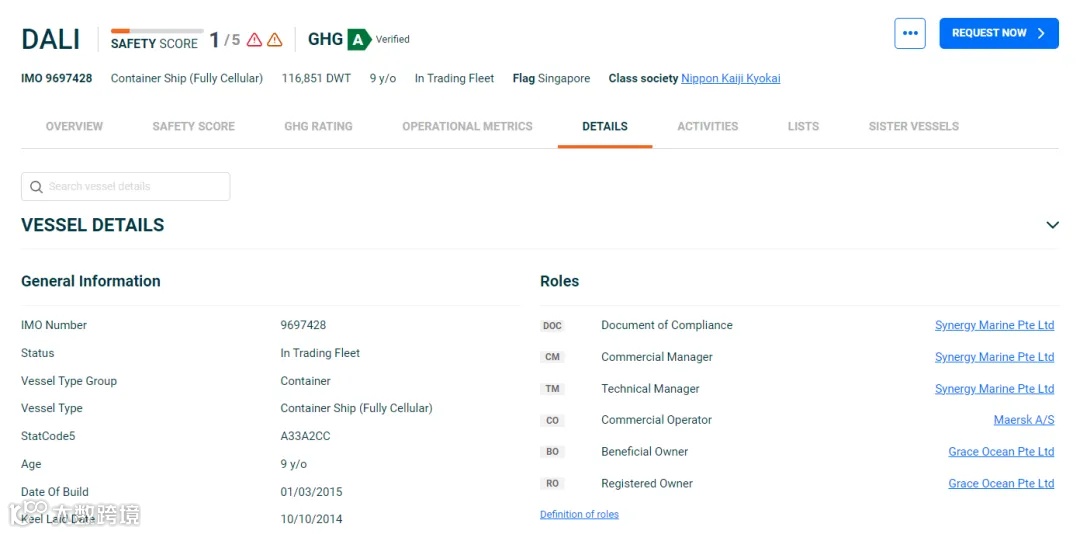Select the Details tab
This screenshot has height=534, width=1080.
(x=605, y=126)
